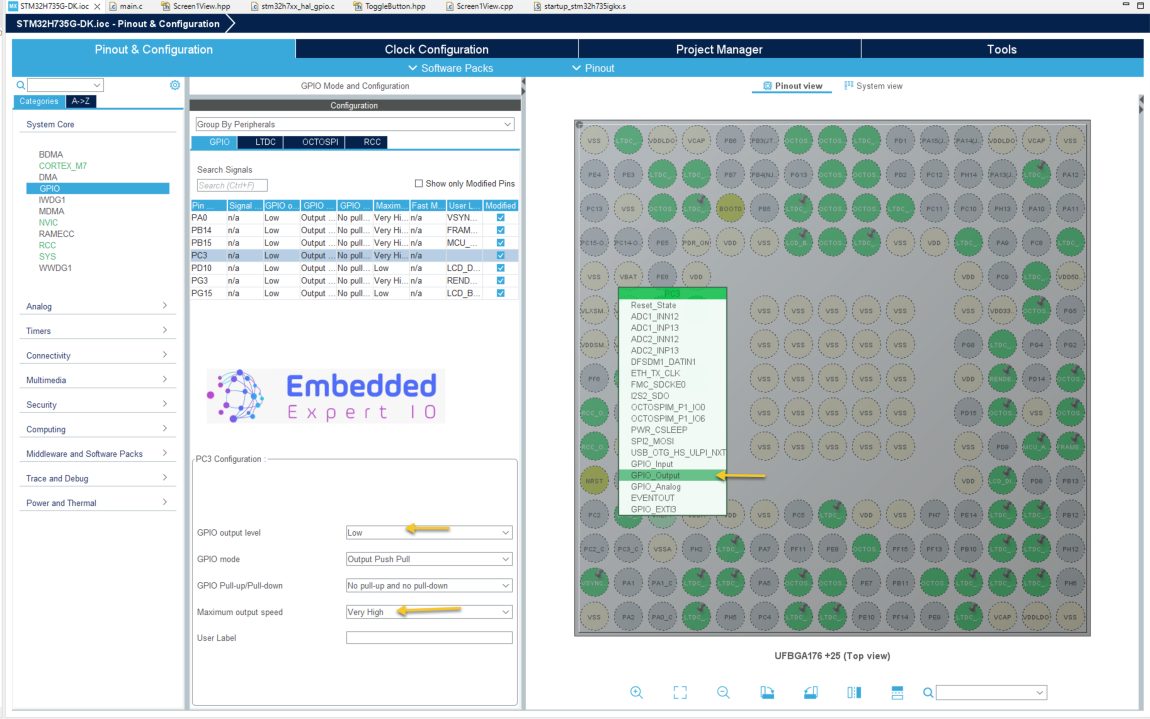
Task: Zoom in on the pinout chip view
Action: tap(636, 692)
